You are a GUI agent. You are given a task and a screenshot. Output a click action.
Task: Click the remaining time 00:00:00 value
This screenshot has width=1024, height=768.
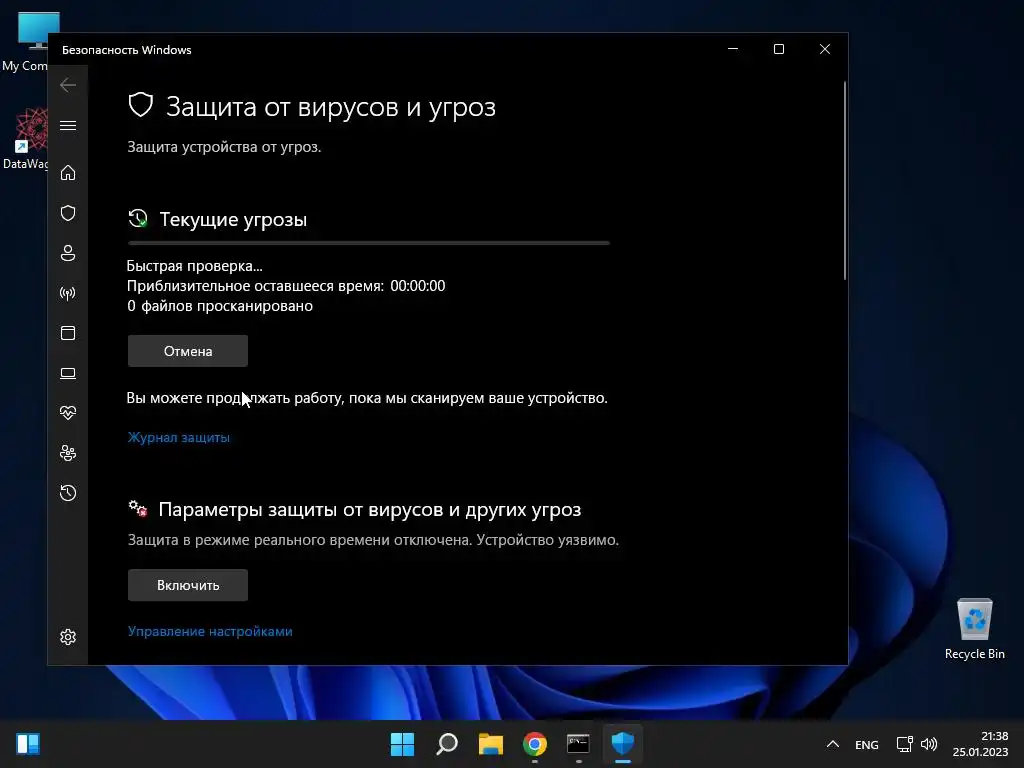pos(418,286)
